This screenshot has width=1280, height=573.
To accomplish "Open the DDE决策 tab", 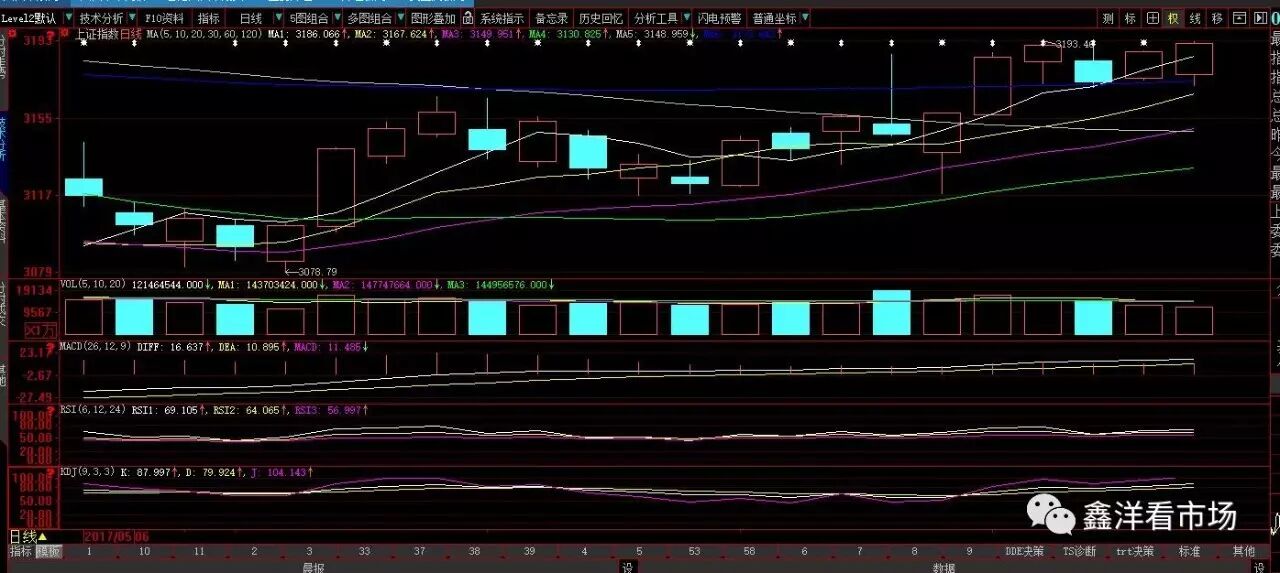I will [1025, 551].
